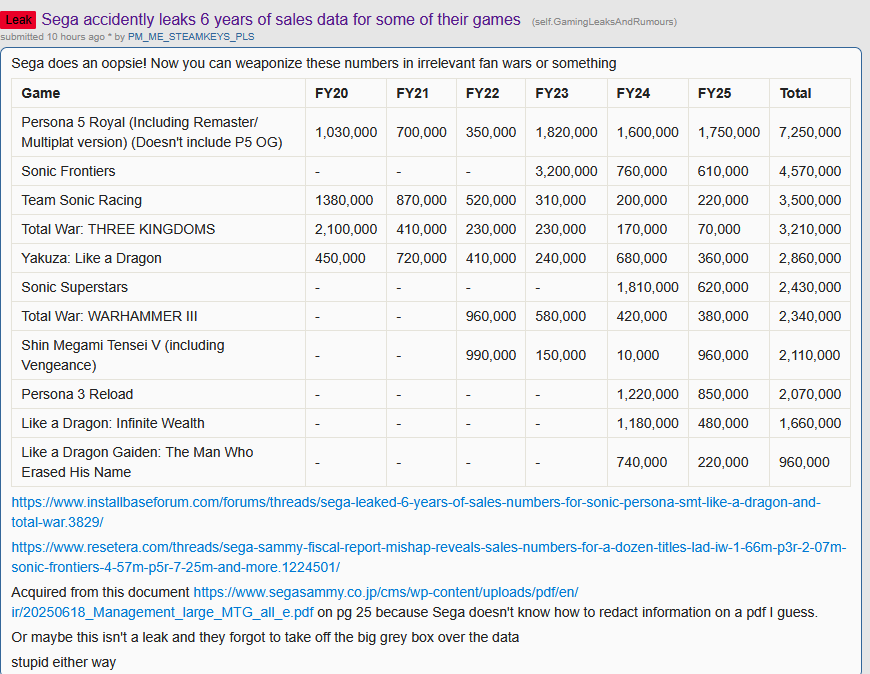Open the resetera.com thread link
The width and height of the screenshot is (870, 674).
coord(428,557)
